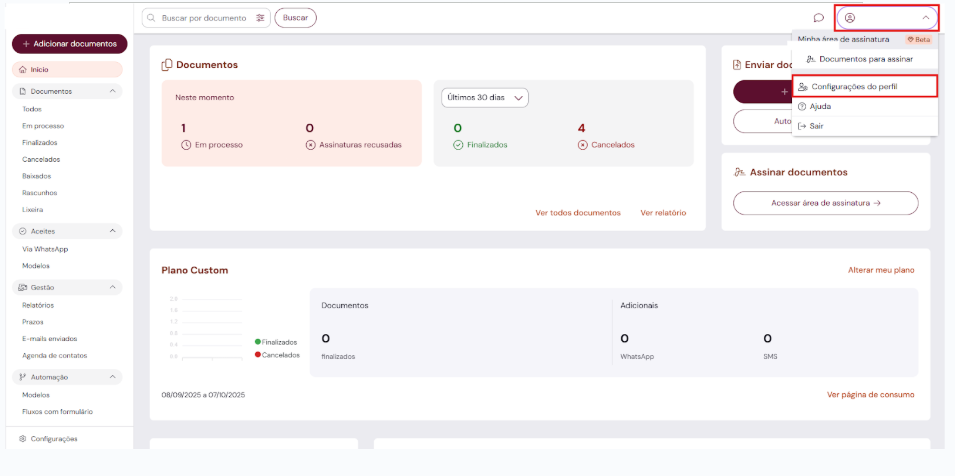This screenshot has width=955, height=476.
Task: Focus the Buscar por documento search field
Action: (x=205, y=18)
